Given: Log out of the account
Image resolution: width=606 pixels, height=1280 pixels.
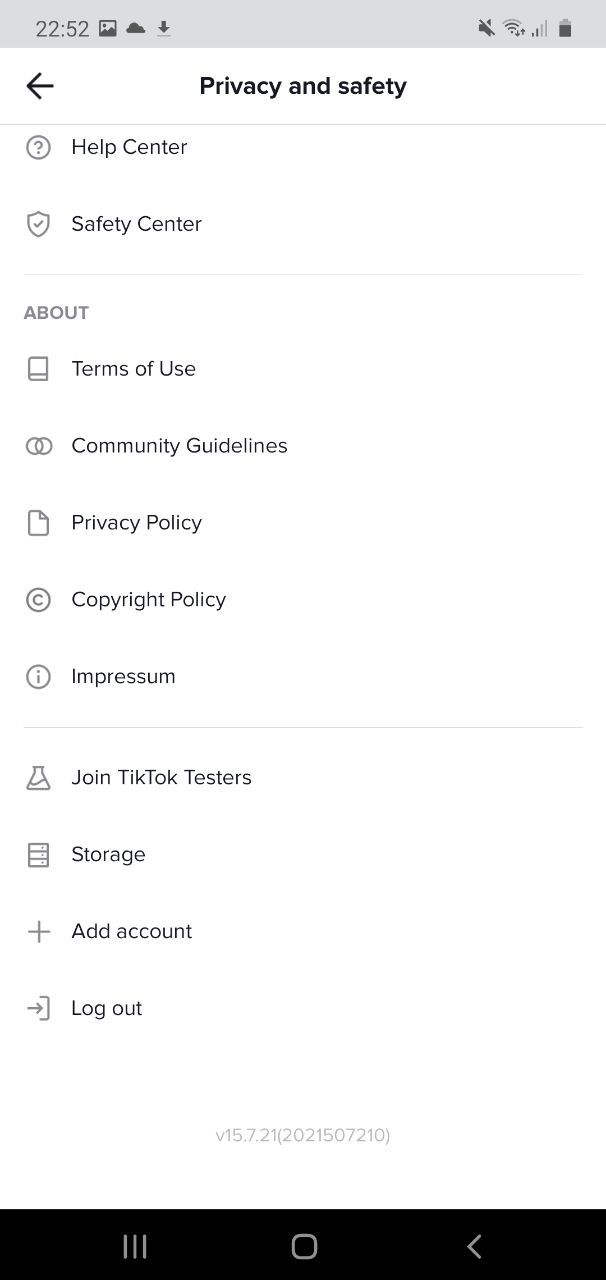Looking at the screenshot, I should (106, 1008).
